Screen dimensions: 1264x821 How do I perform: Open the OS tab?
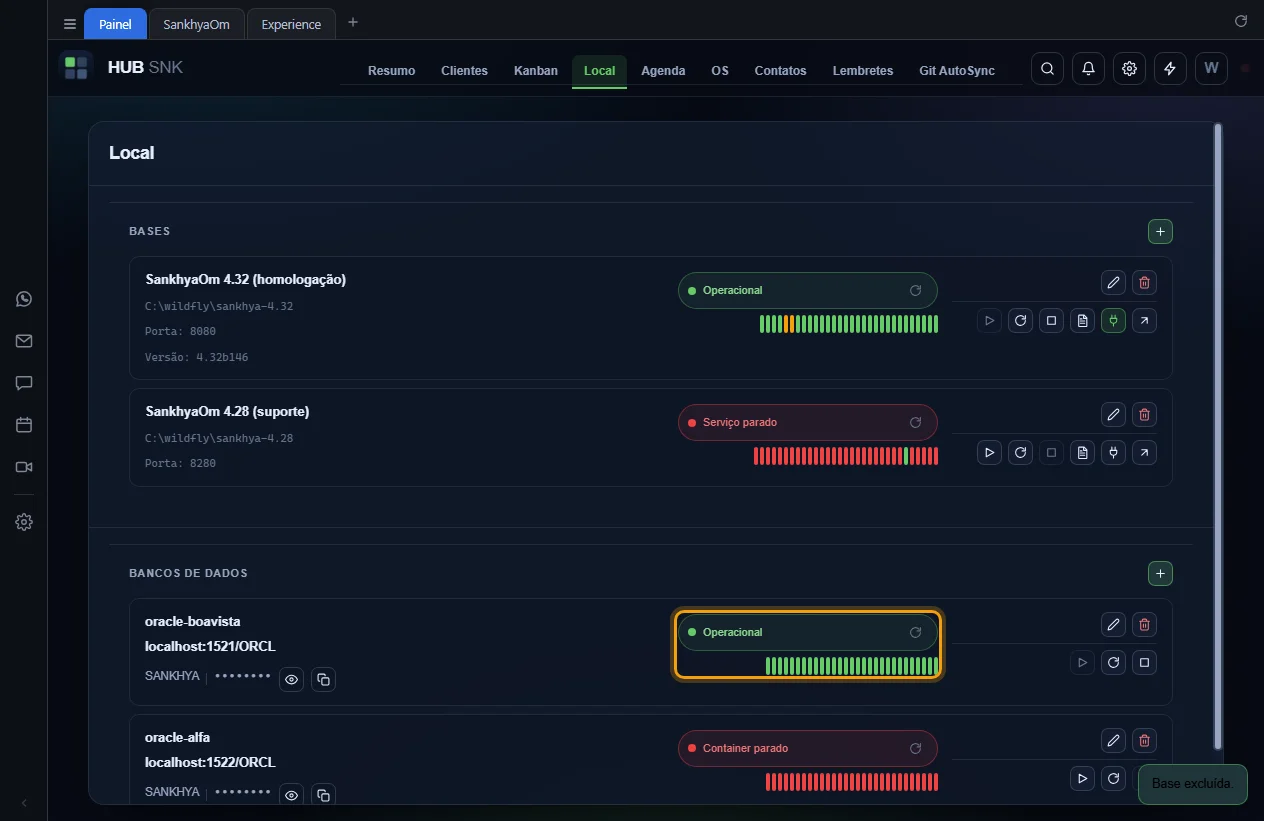720,71
